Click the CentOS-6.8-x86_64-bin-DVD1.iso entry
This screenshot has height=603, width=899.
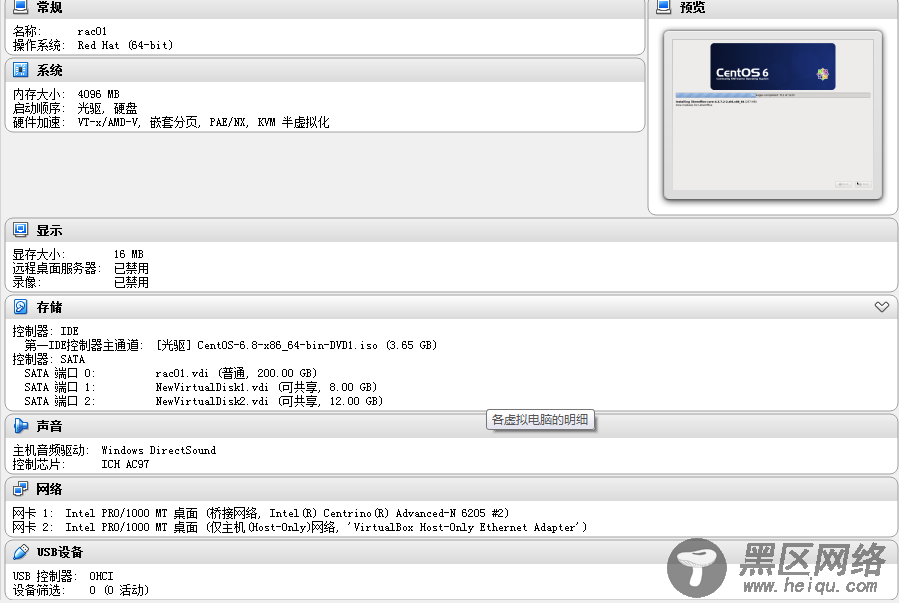click(x=296, y=345)
